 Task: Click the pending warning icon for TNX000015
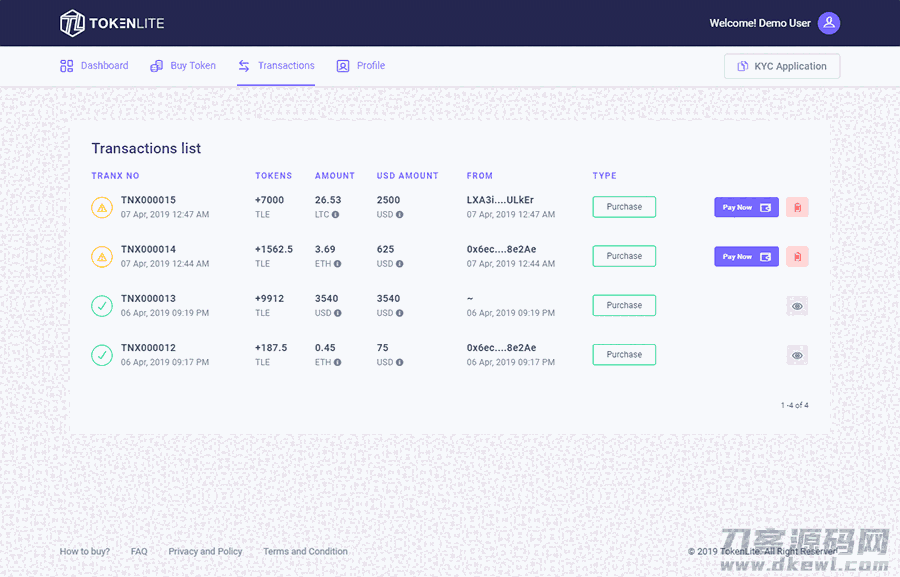[102, 207]
